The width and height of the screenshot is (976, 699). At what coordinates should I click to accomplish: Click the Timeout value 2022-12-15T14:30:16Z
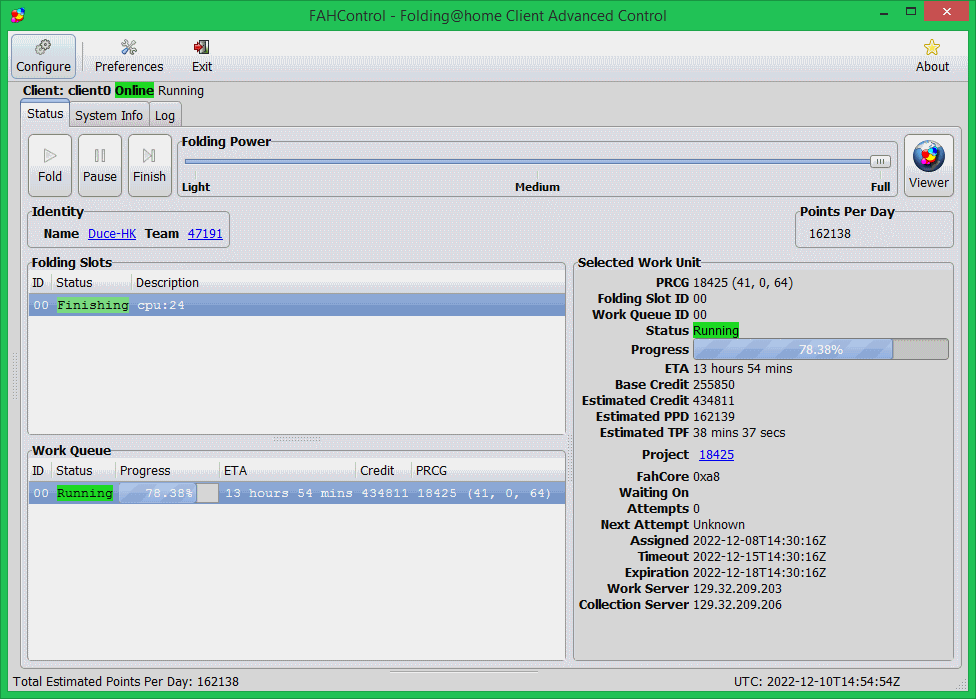pyautogui.click(x=759, y=557)
